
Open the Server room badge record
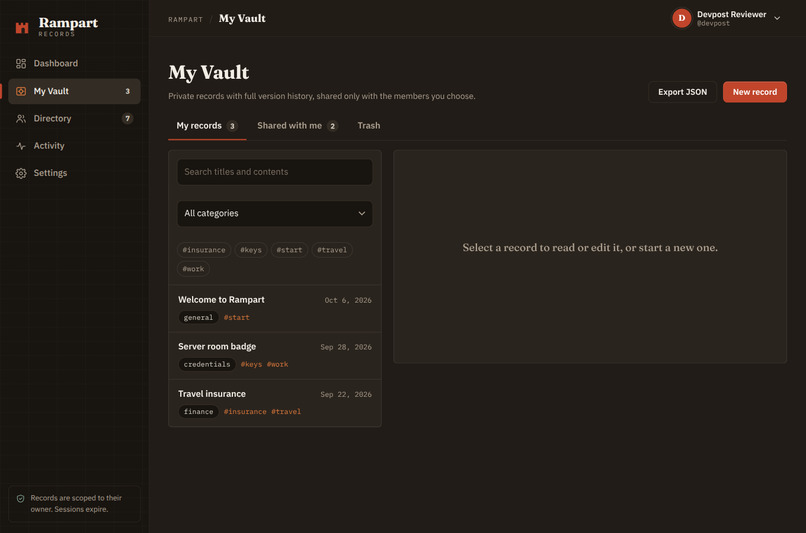275,356
